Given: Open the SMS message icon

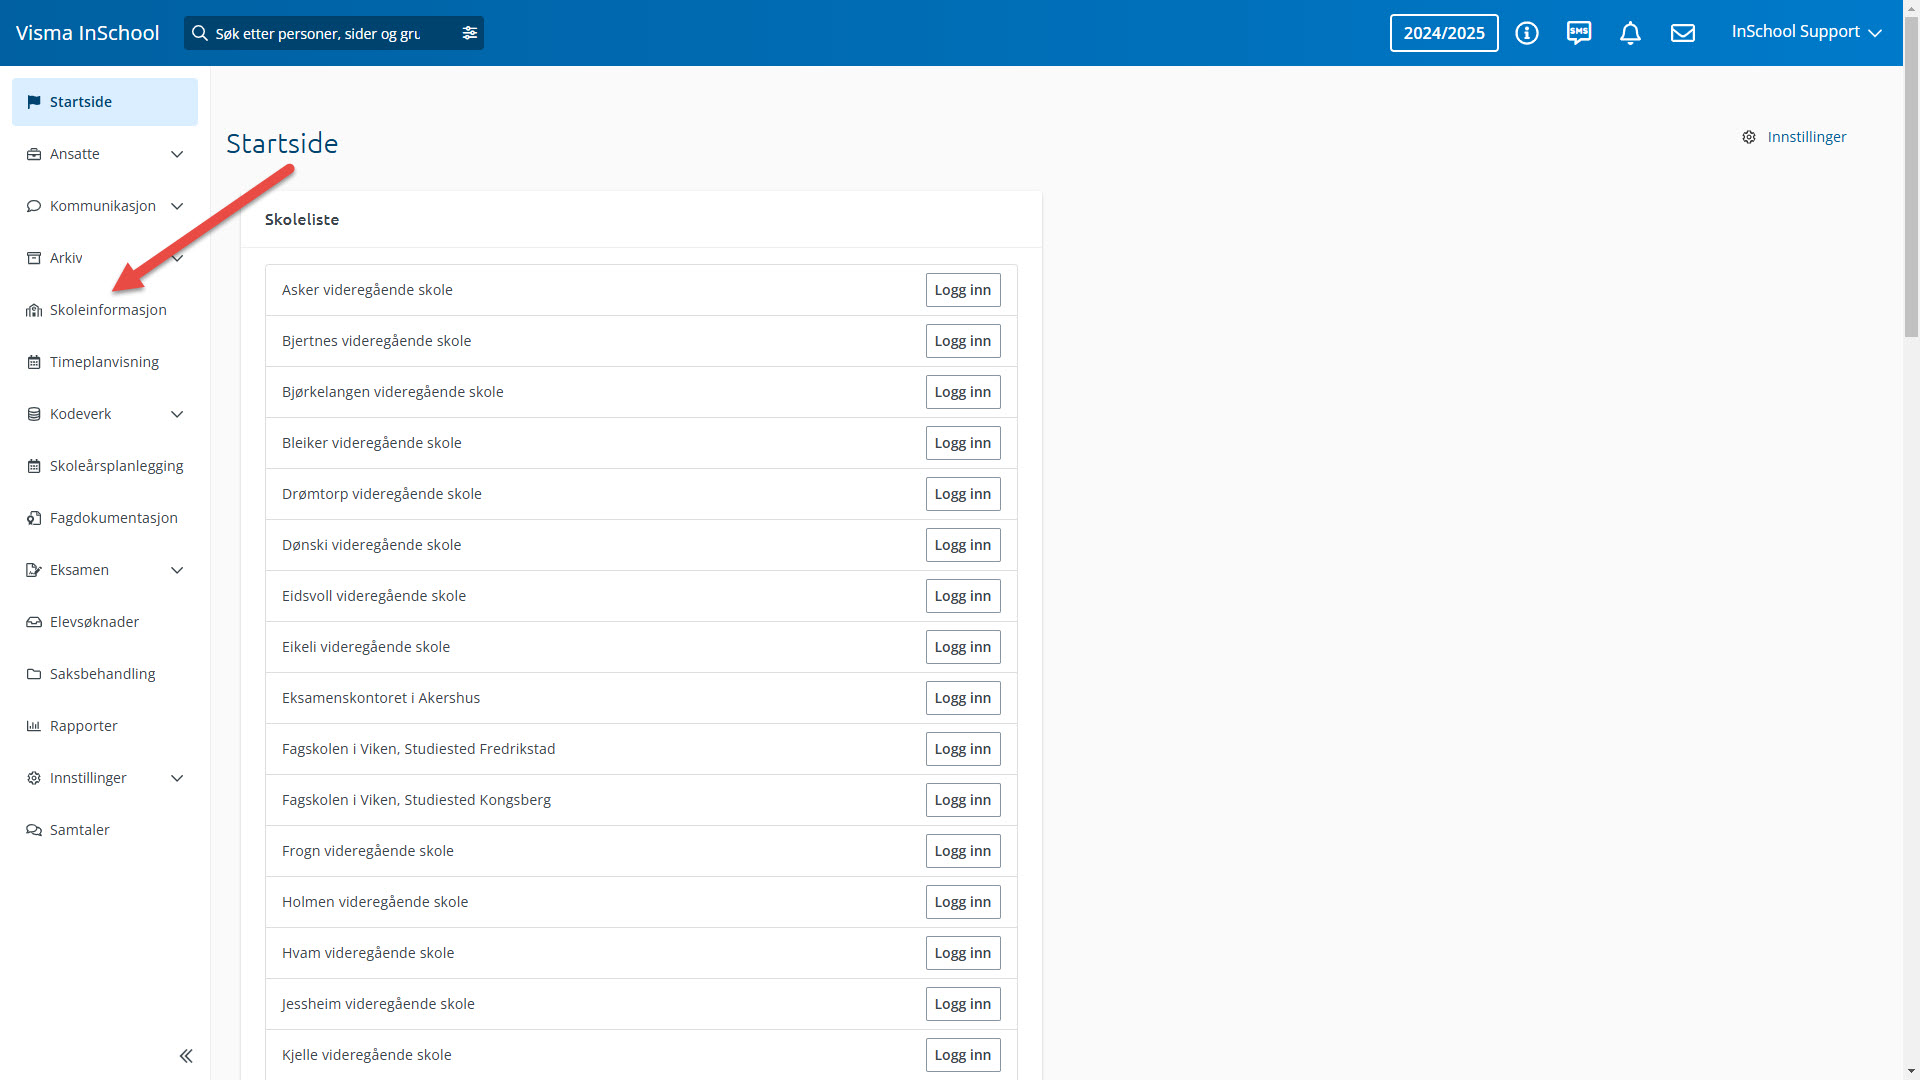Looking at the screenshot, I should [x=1579, y=33].
